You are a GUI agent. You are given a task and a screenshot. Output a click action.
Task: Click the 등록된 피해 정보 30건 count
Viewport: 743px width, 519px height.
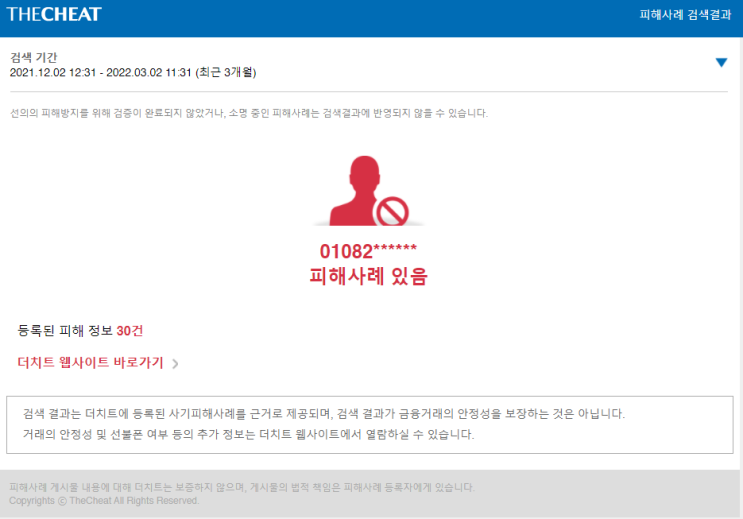pyautogui.click(x=80, y=330)
